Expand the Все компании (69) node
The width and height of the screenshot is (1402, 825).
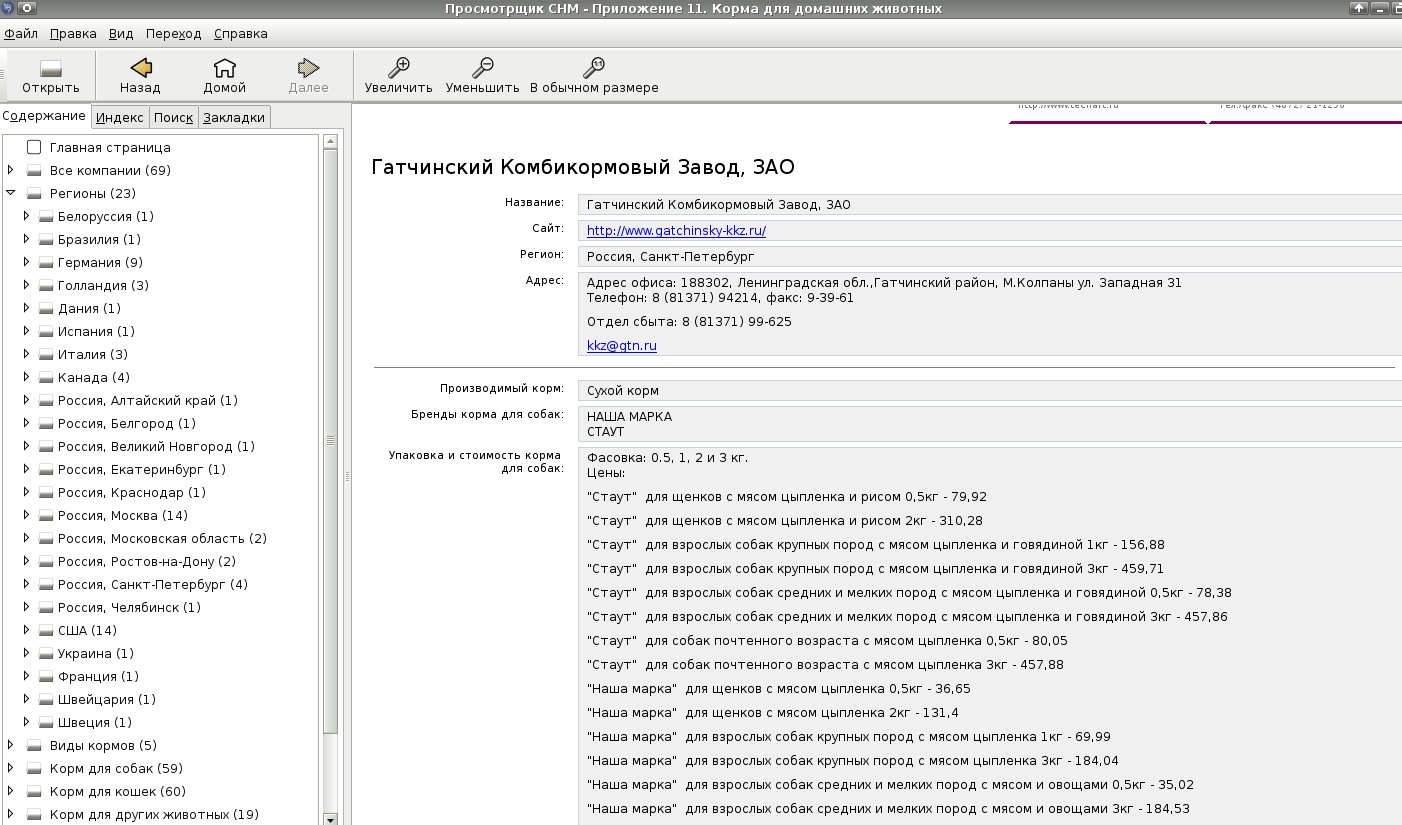[11, 170]
